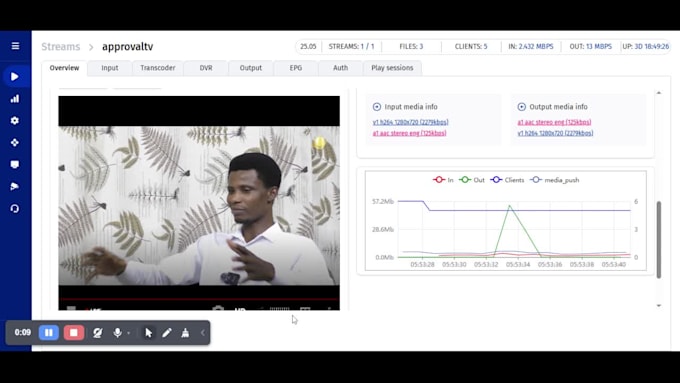Toggle the Out series in chart legend
This screenshot has width=680, height=383.
coord(472,180)
